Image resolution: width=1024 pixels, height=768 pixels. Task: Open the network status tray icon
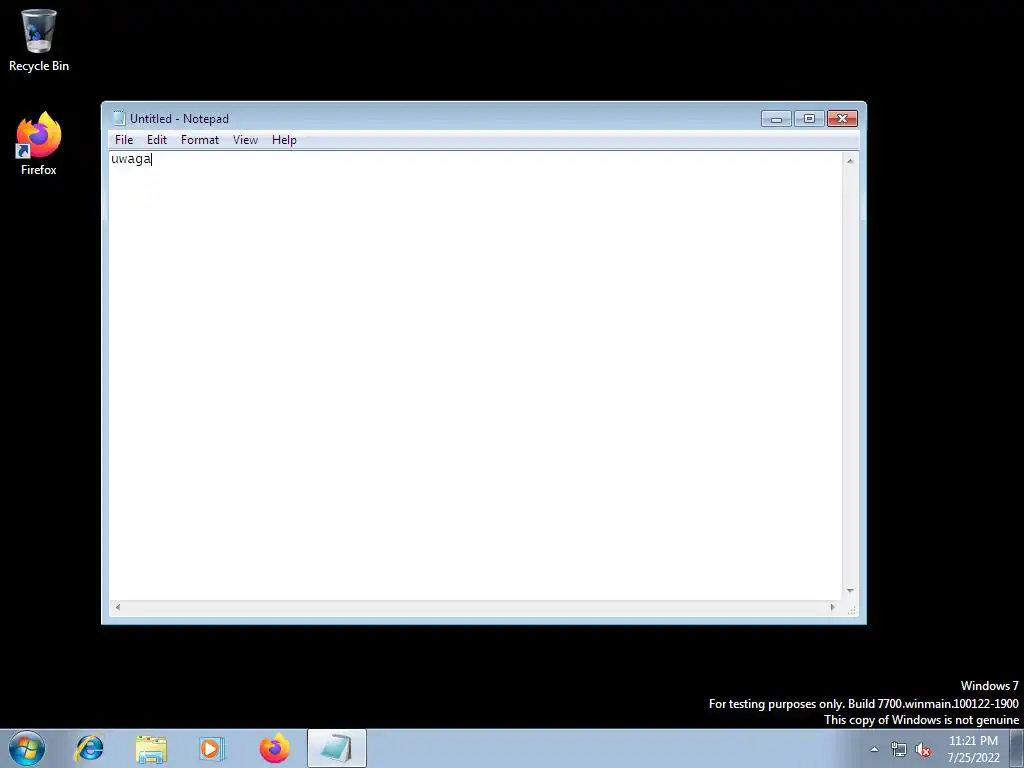(x=899, y=750)
